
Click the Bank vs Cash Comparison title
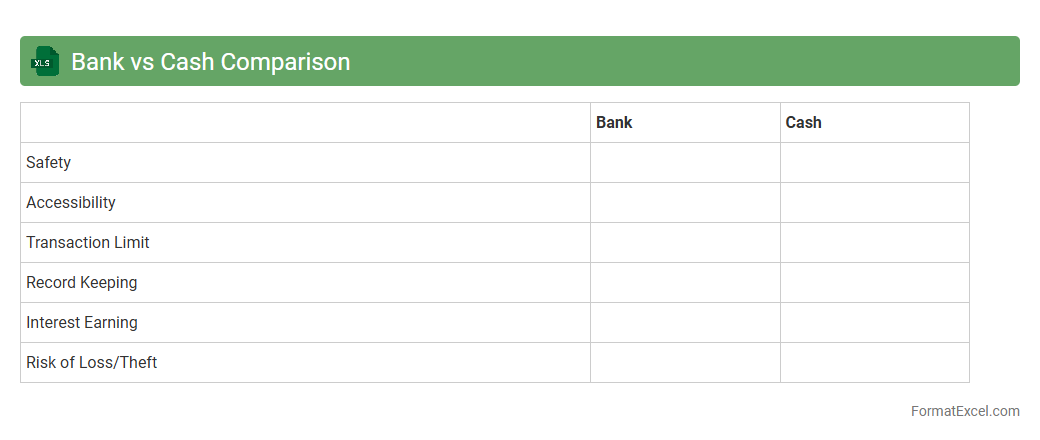[x=210, y=62]
